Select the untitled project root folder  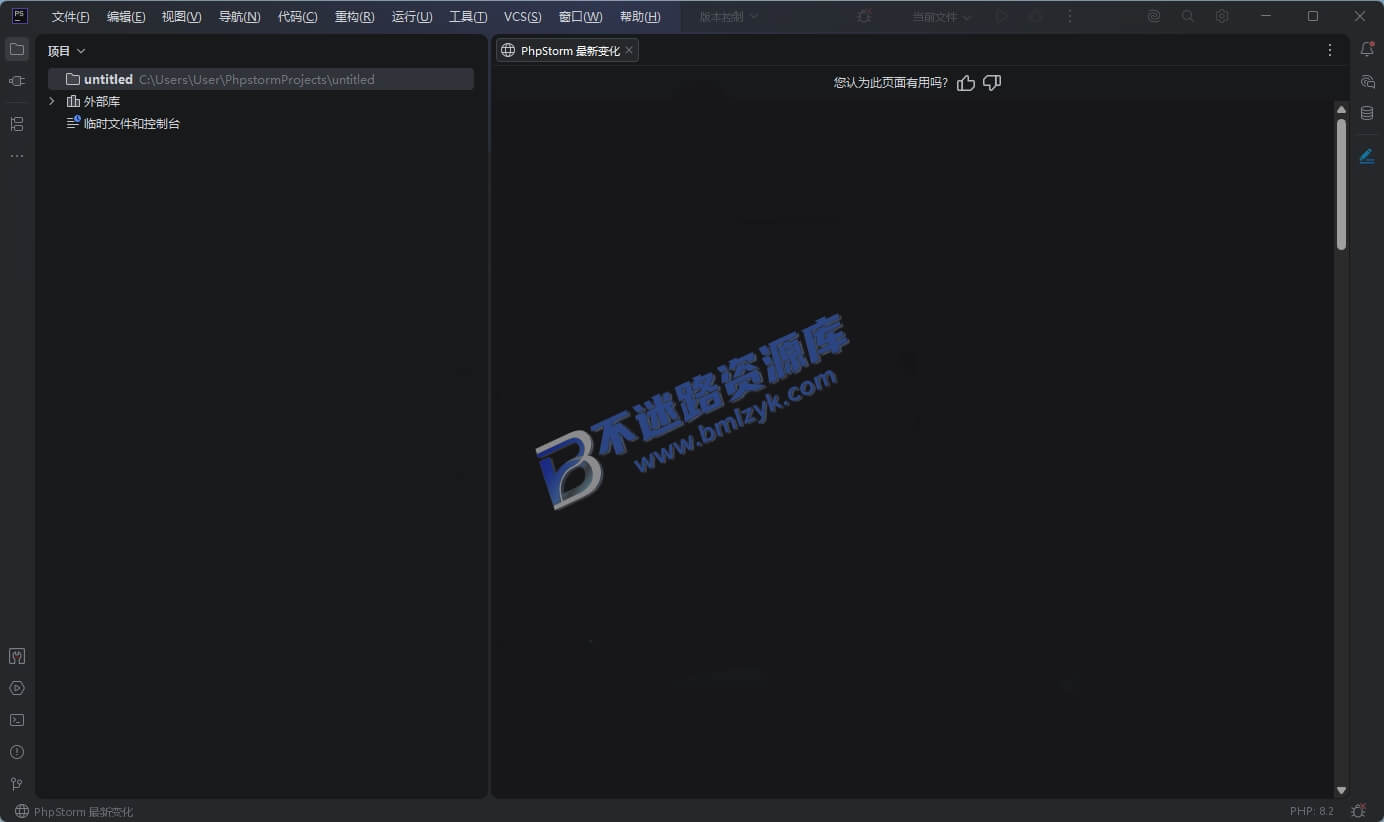click(261, 79)
